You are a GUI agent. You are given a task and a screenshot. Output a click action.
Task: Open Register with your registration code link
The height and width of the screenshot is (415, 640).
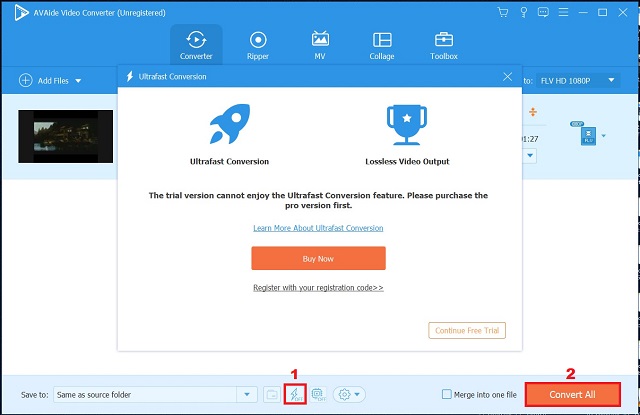tap(318, 288)
